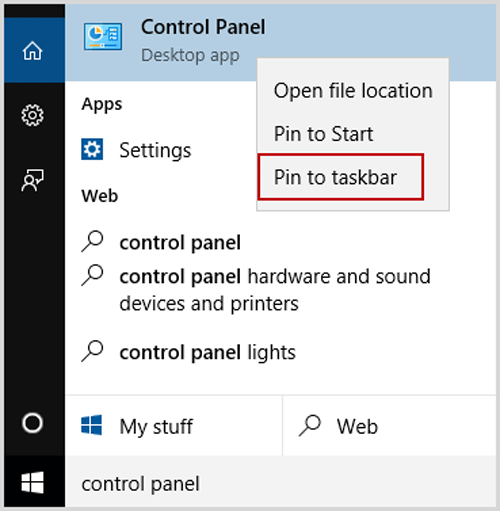This screenshot has height=511, width=500.
Task: Click the Cortana circle icon
Action: (32, 423)
